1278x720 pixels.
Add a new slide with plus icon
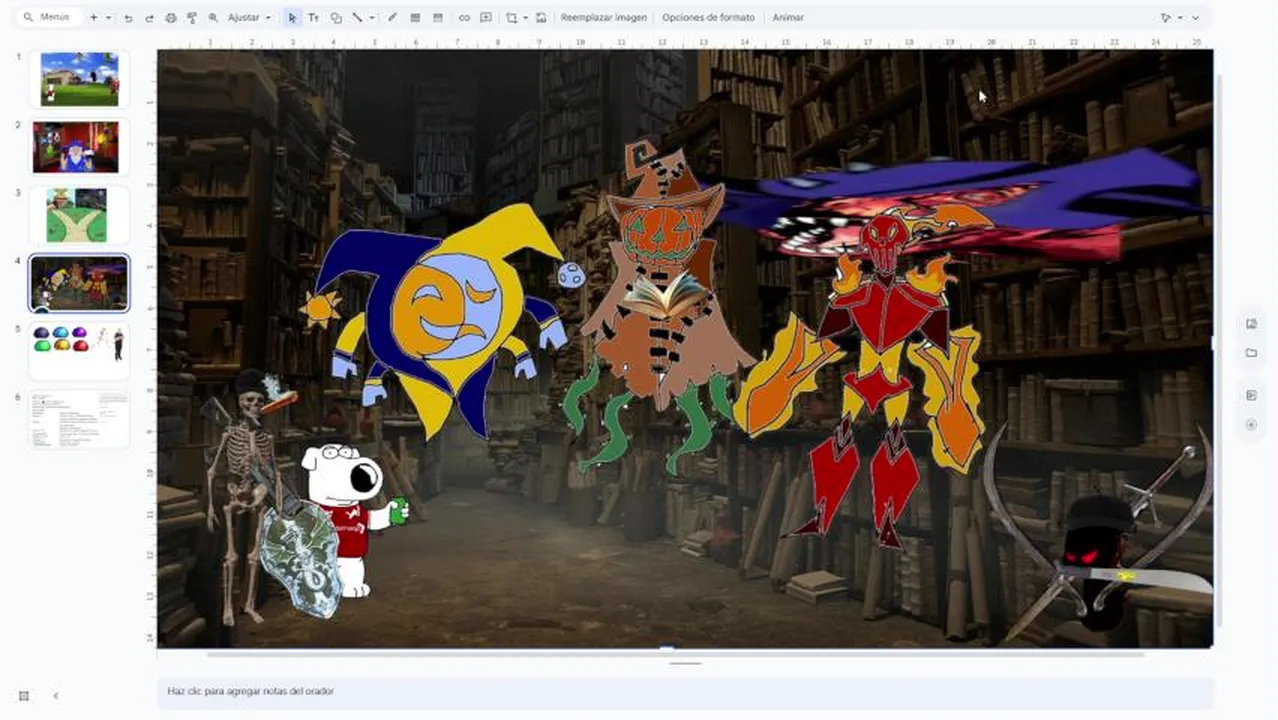pos(93,17)
